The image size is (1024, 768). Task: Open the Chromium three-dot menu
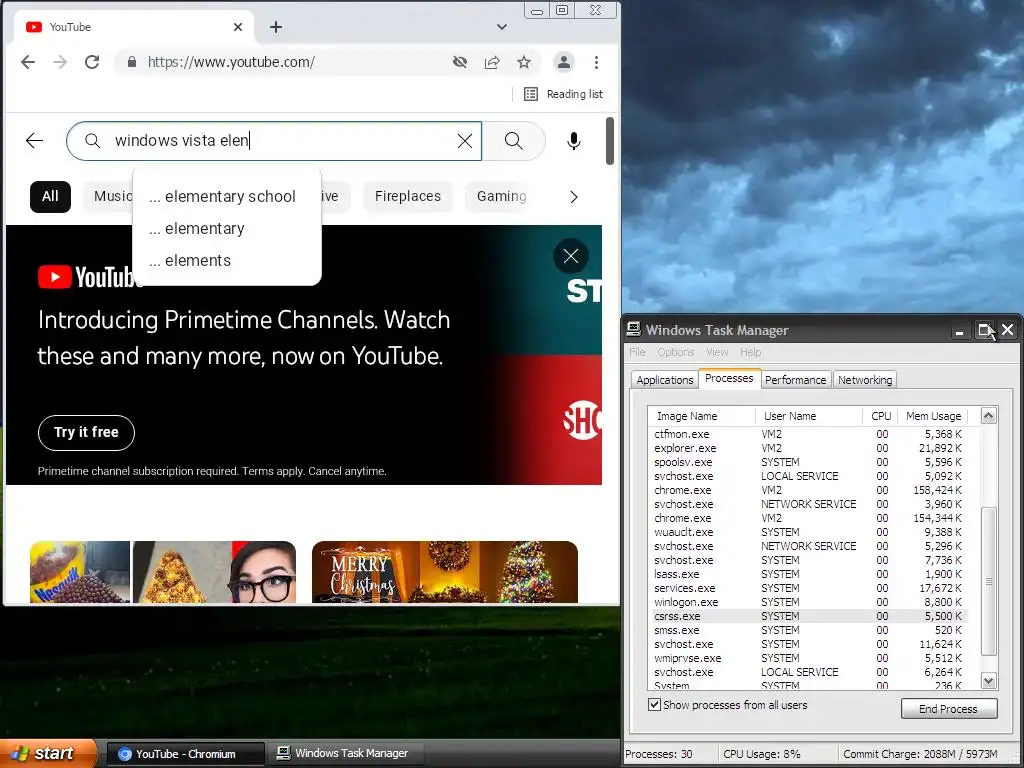tap(596, 62)
